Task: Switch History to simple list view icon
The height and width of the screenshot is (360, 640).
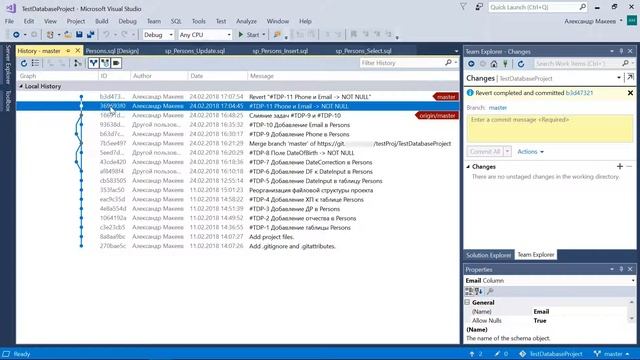Action: pyautogui.click(x=36, y=63)
